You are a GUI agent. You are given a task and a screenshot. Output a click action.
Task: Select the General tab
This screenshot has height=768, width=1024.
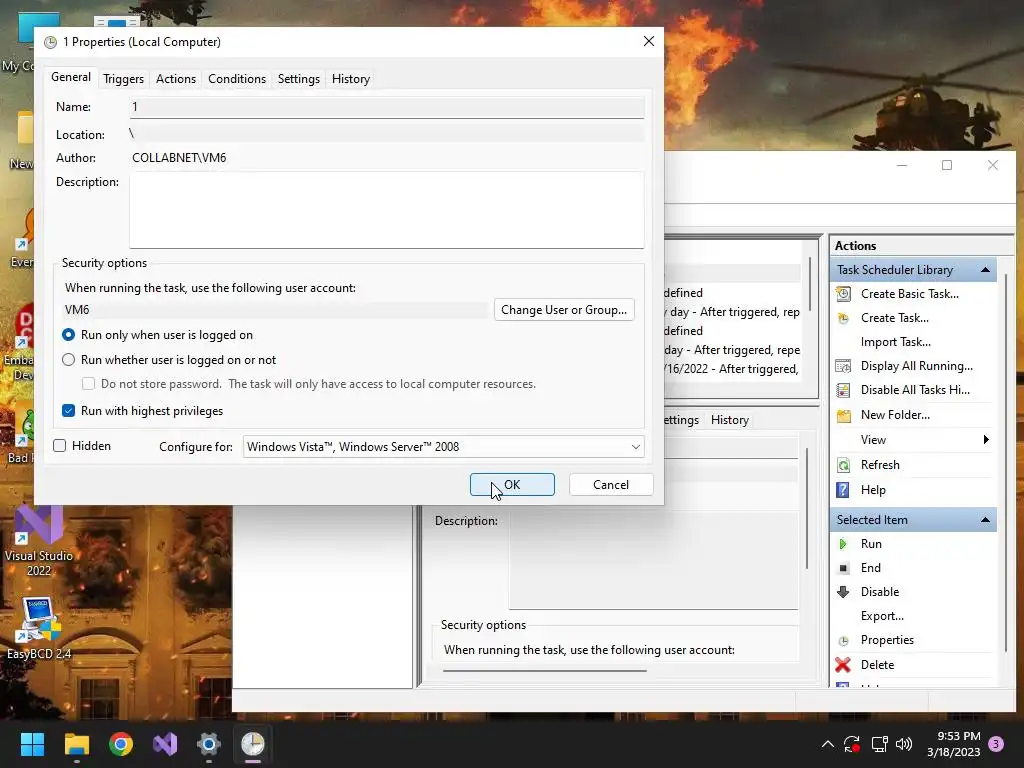tap(71, 77)
